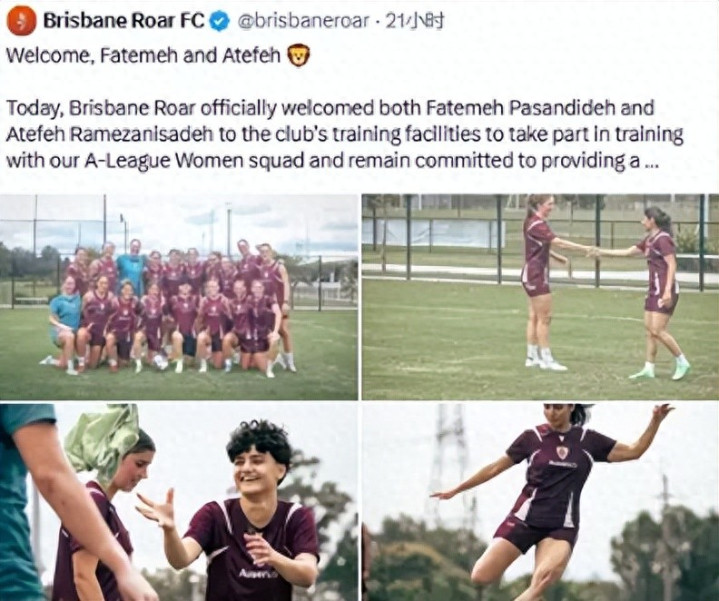Expand the truncated tweet text ellipsis
The width and height of the screenshot is (719, 601).
tap(651, 162)
